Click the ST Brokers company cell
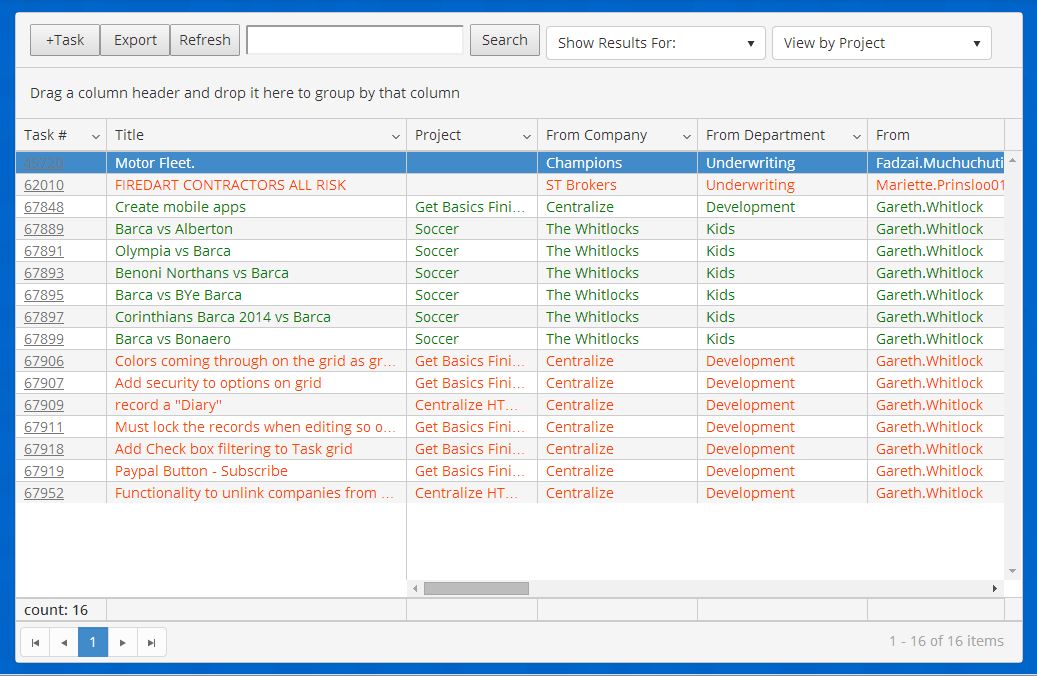The height and width of the screenshot is (676, 1037). click(617, 185)
